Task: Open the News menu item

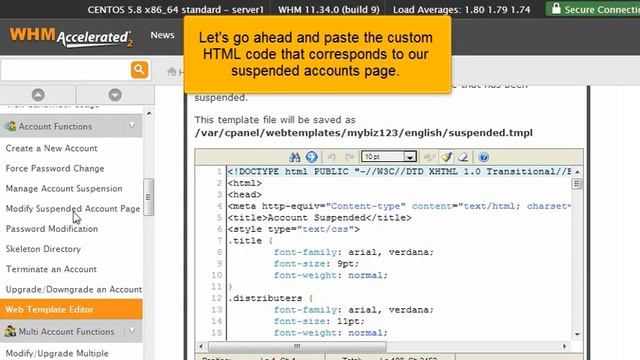Action: [162, 35]
